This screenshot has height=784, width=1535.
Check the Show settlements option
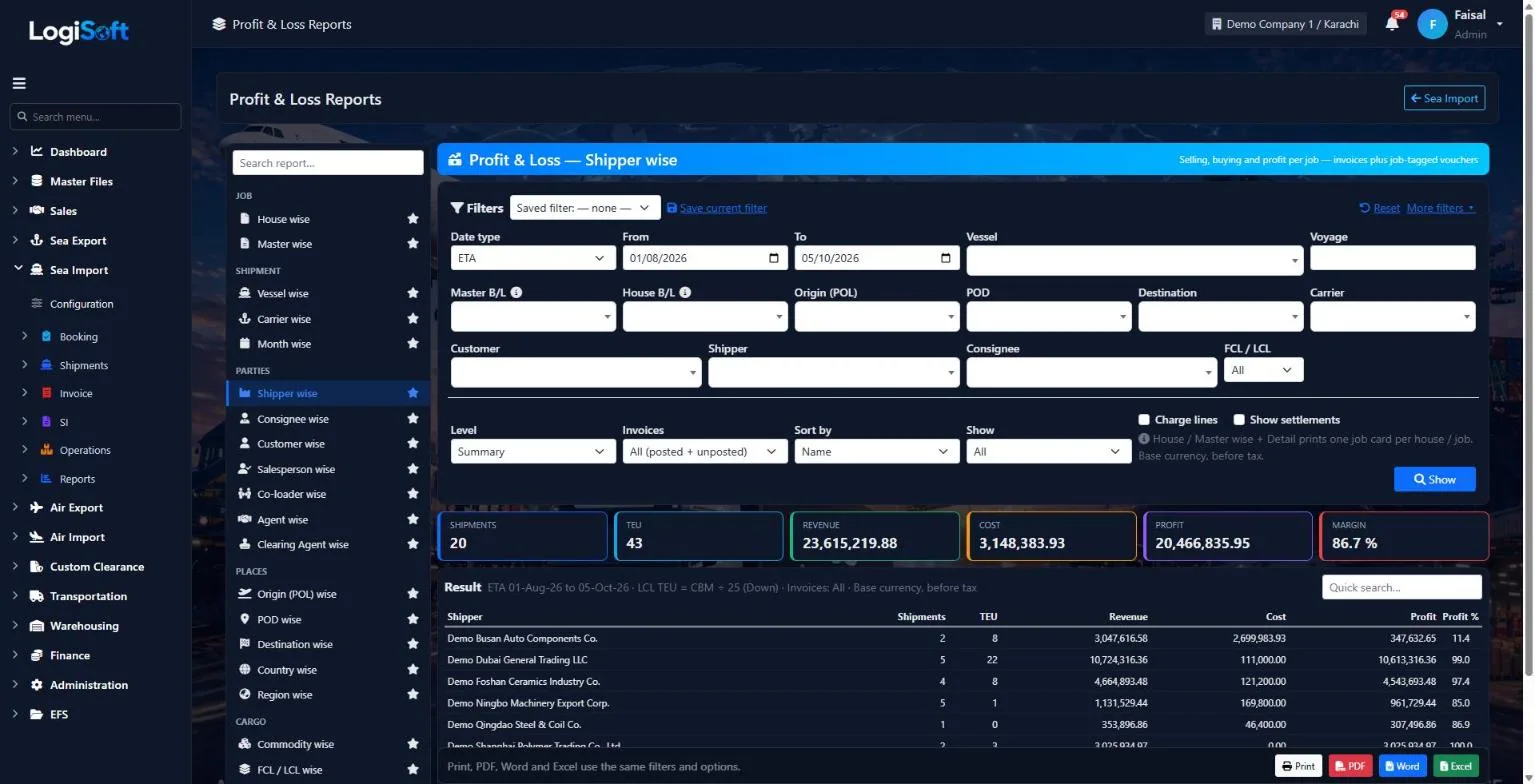click(1239, 420)
